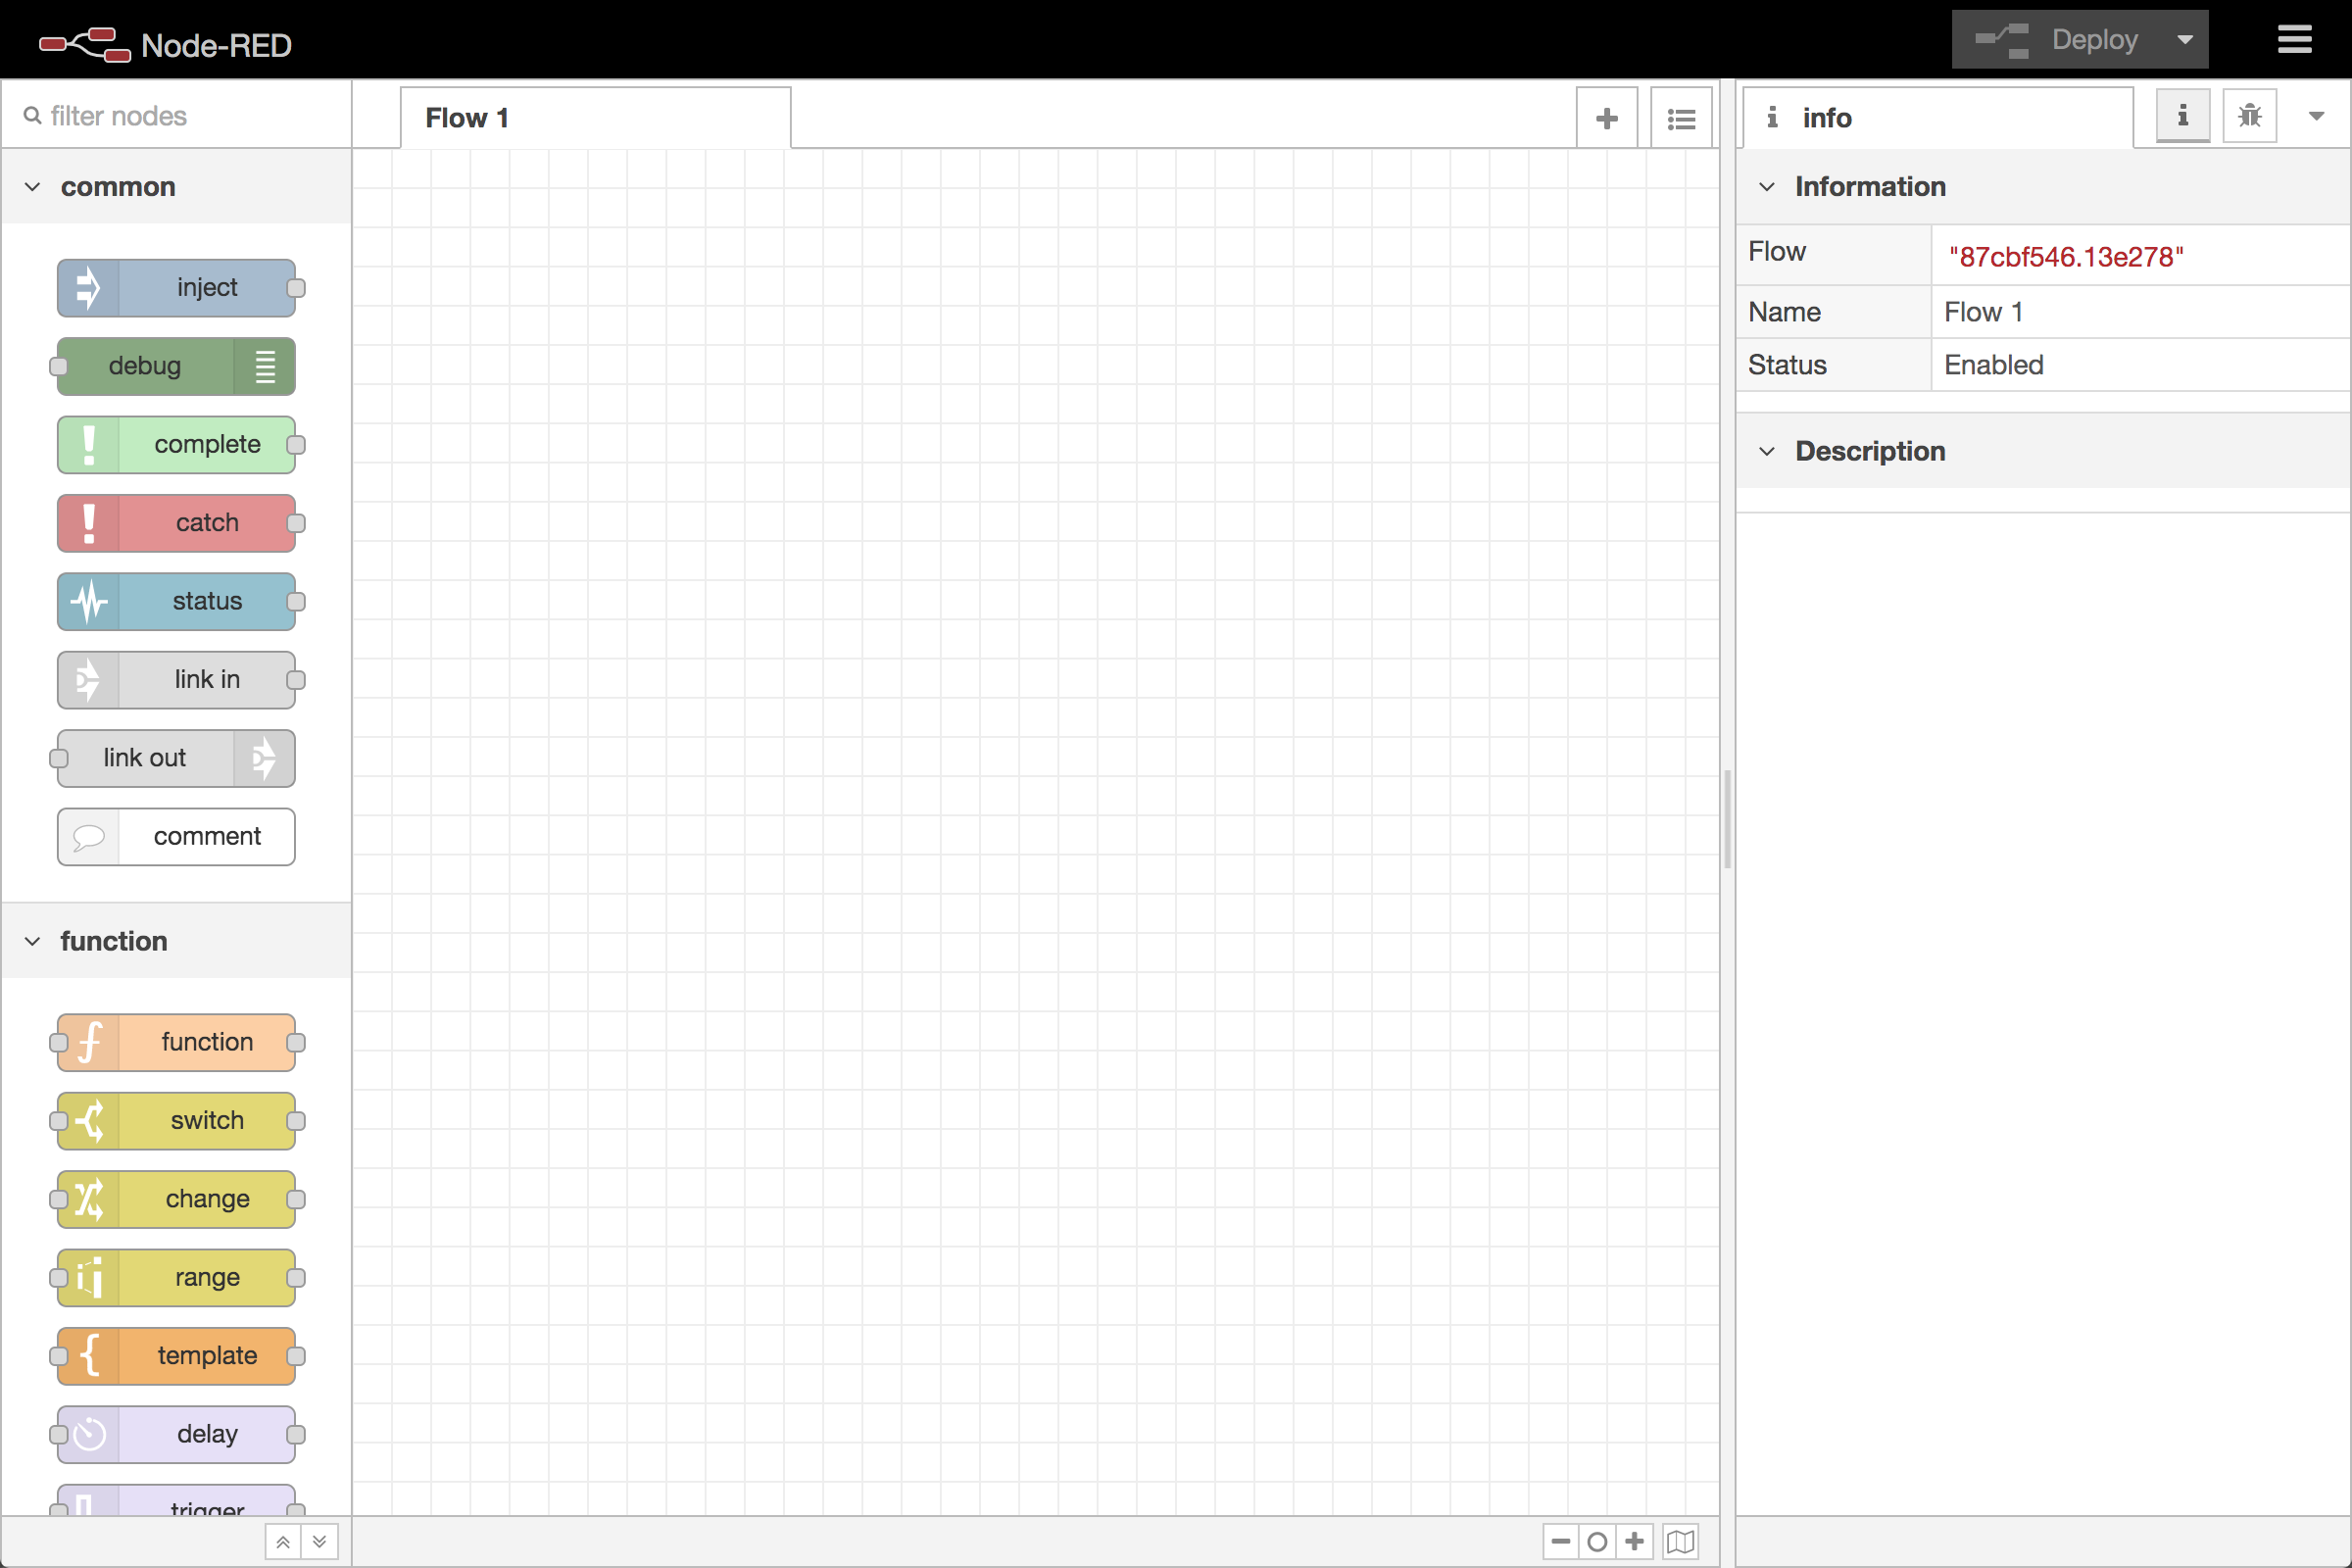
Task: Click the Flow label in Information table
Action: (1776, 251)
